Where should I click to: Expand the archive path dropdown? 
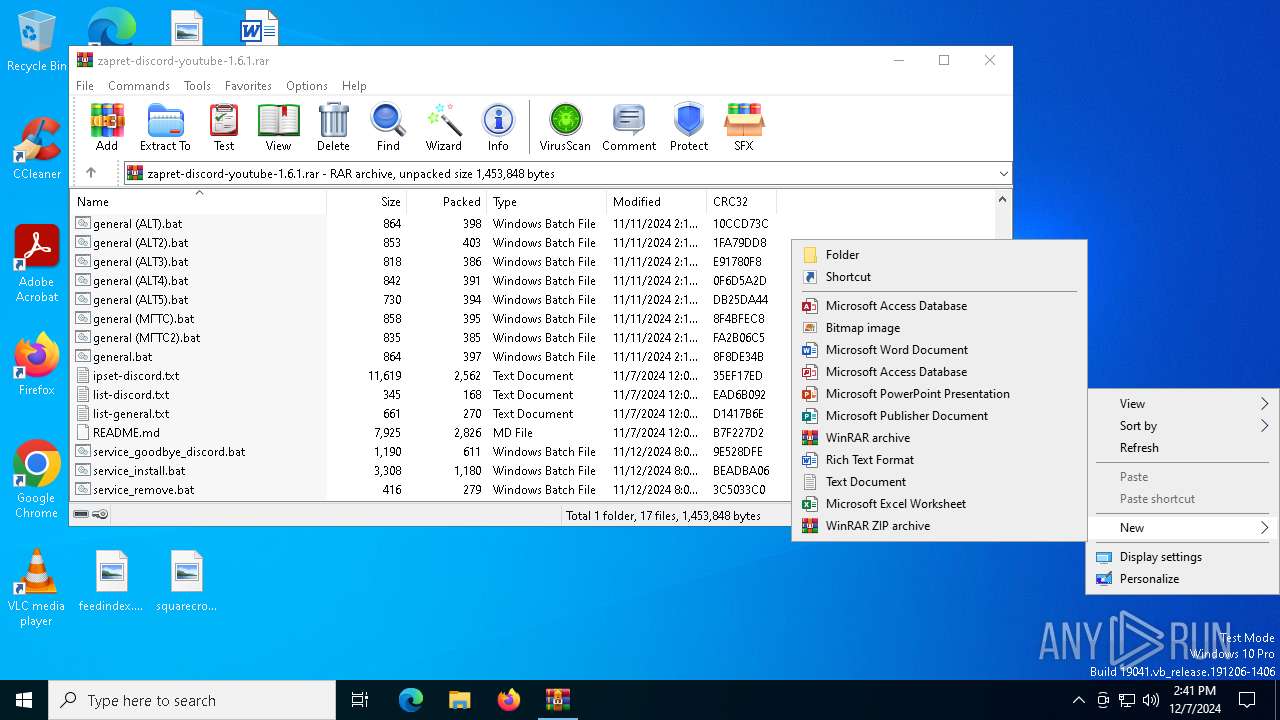pyautogui.click(x=1003, y=174)
